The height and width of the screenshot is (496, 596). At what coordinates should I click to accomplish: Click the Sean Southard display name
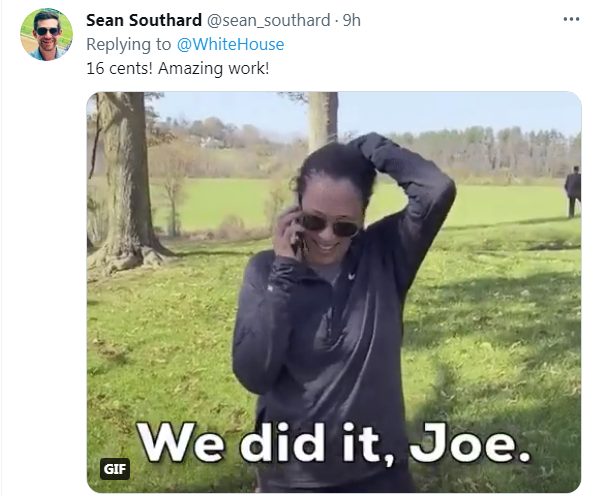pos(144,20)
